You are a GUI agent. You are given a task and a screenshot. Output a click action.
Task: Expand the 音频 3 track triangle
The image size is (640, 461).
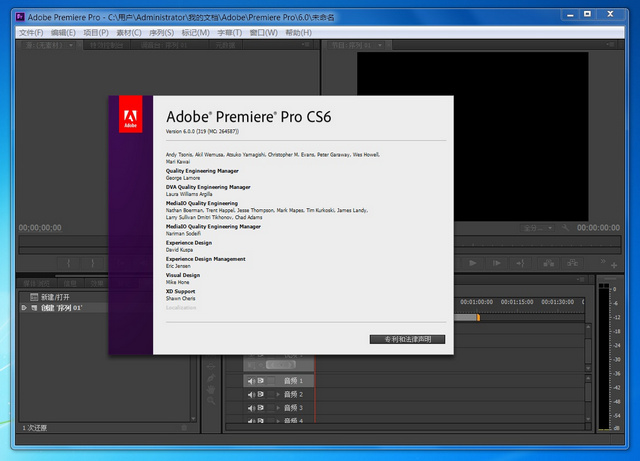[277, 408]
